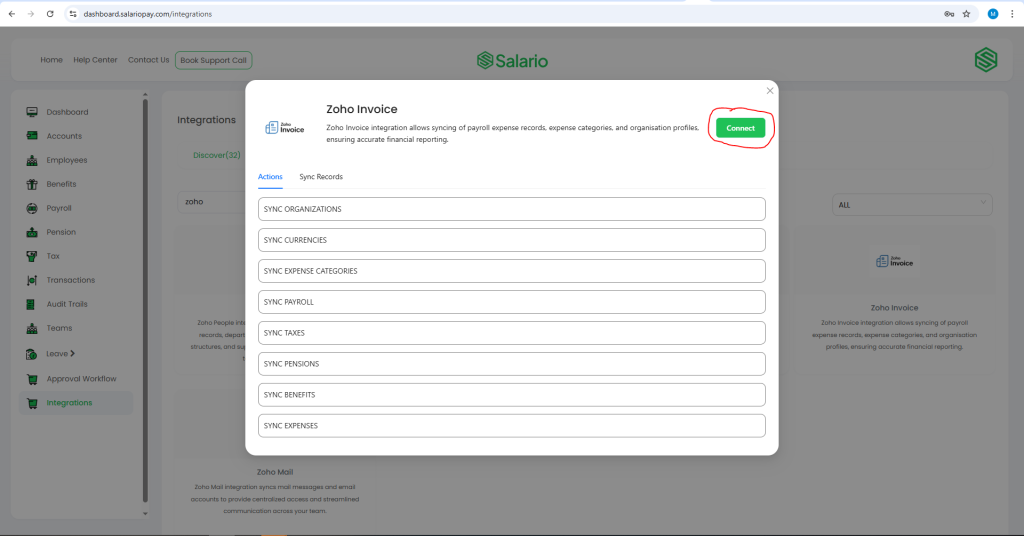Click the Accounts sidebar icon
The width and height of the screenshot is (1024, 536).
coord(31,136)
